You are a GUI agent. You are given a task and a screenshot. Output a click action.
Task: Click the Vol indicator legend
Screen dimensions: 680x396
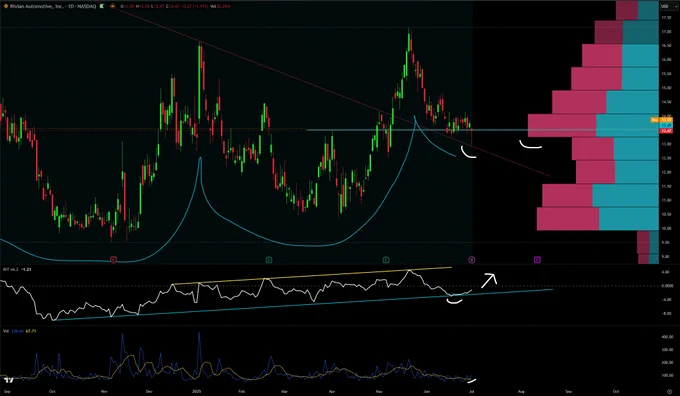[6, 331]
